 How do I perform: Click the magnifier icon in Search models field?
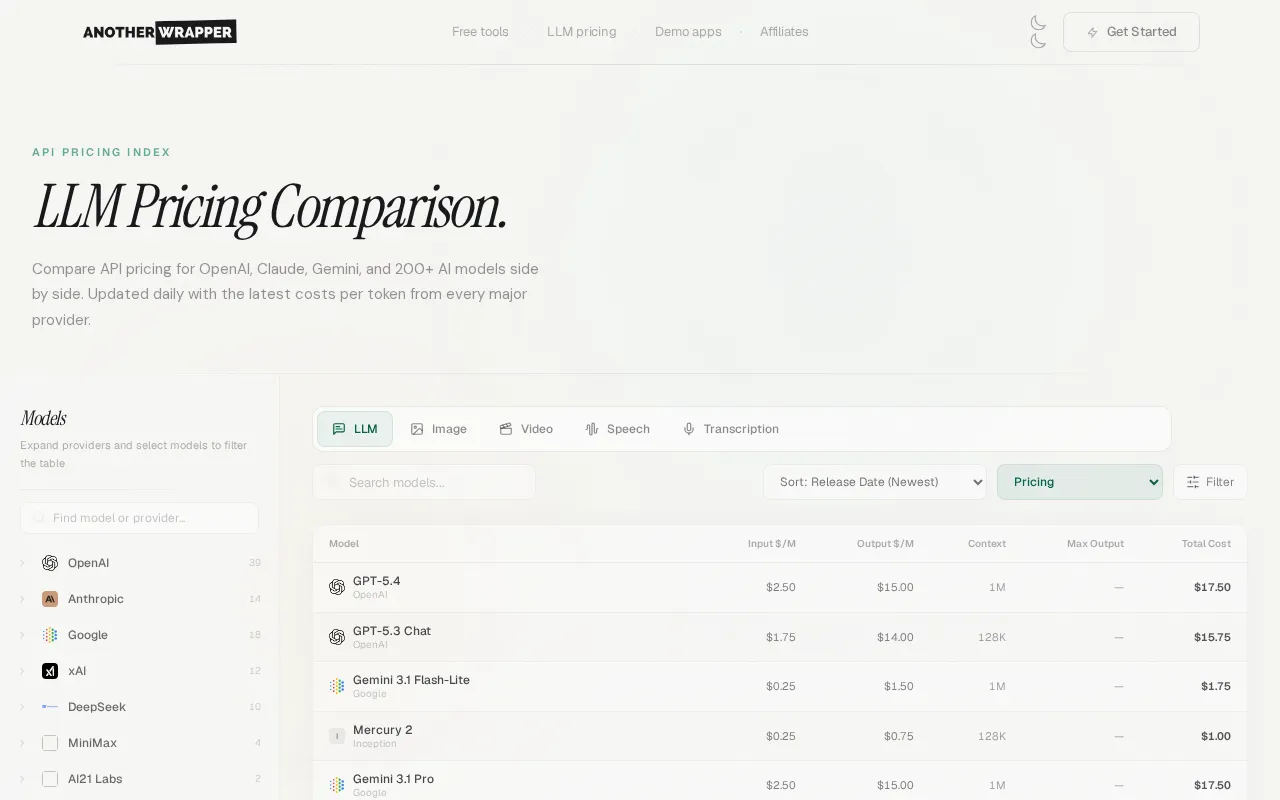[x=333, y=482]
